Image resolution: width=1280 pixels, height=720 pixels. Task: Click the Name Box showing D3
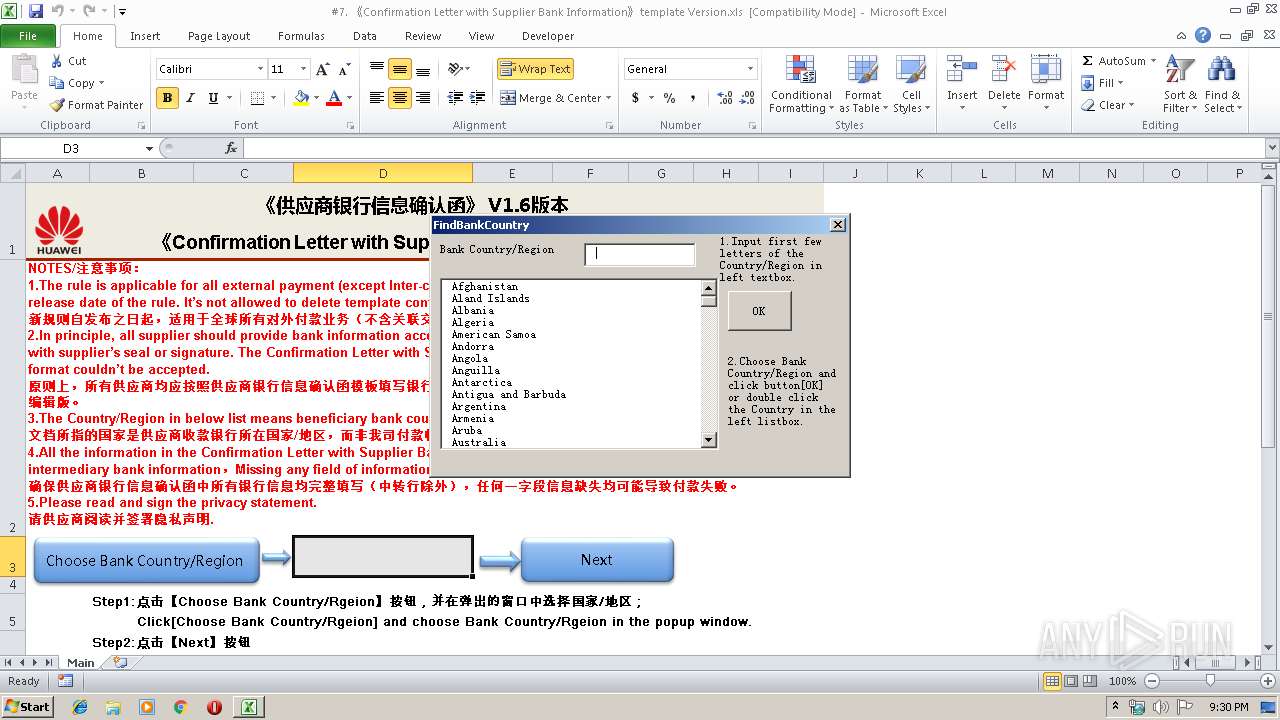71,148
